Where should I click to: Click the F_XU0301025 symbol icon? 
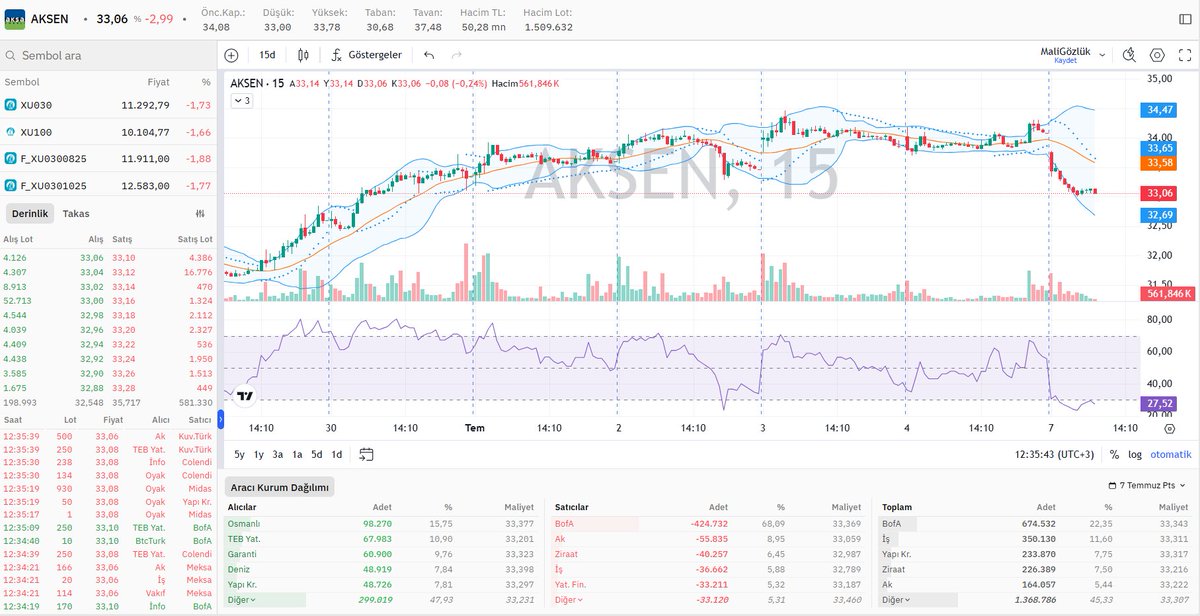pos(10,185)
